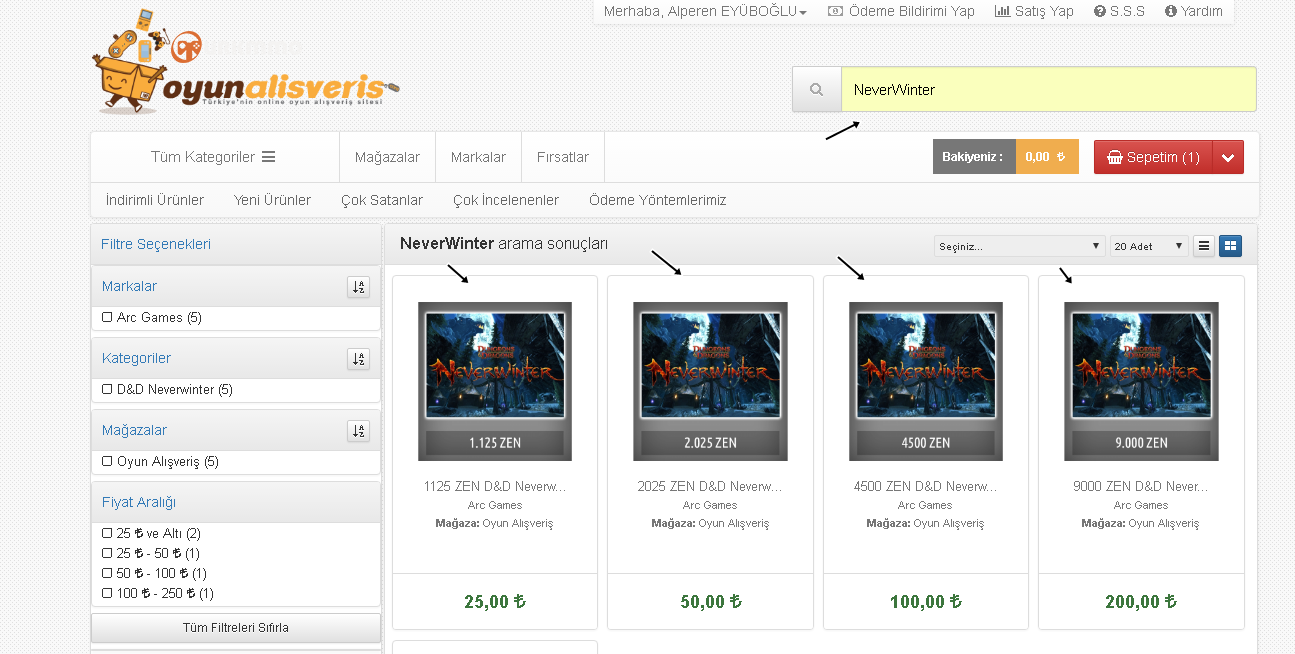Check the 50 ₺ - 100 ₺ price filter
1295x654 pixels.
(107, 573)
